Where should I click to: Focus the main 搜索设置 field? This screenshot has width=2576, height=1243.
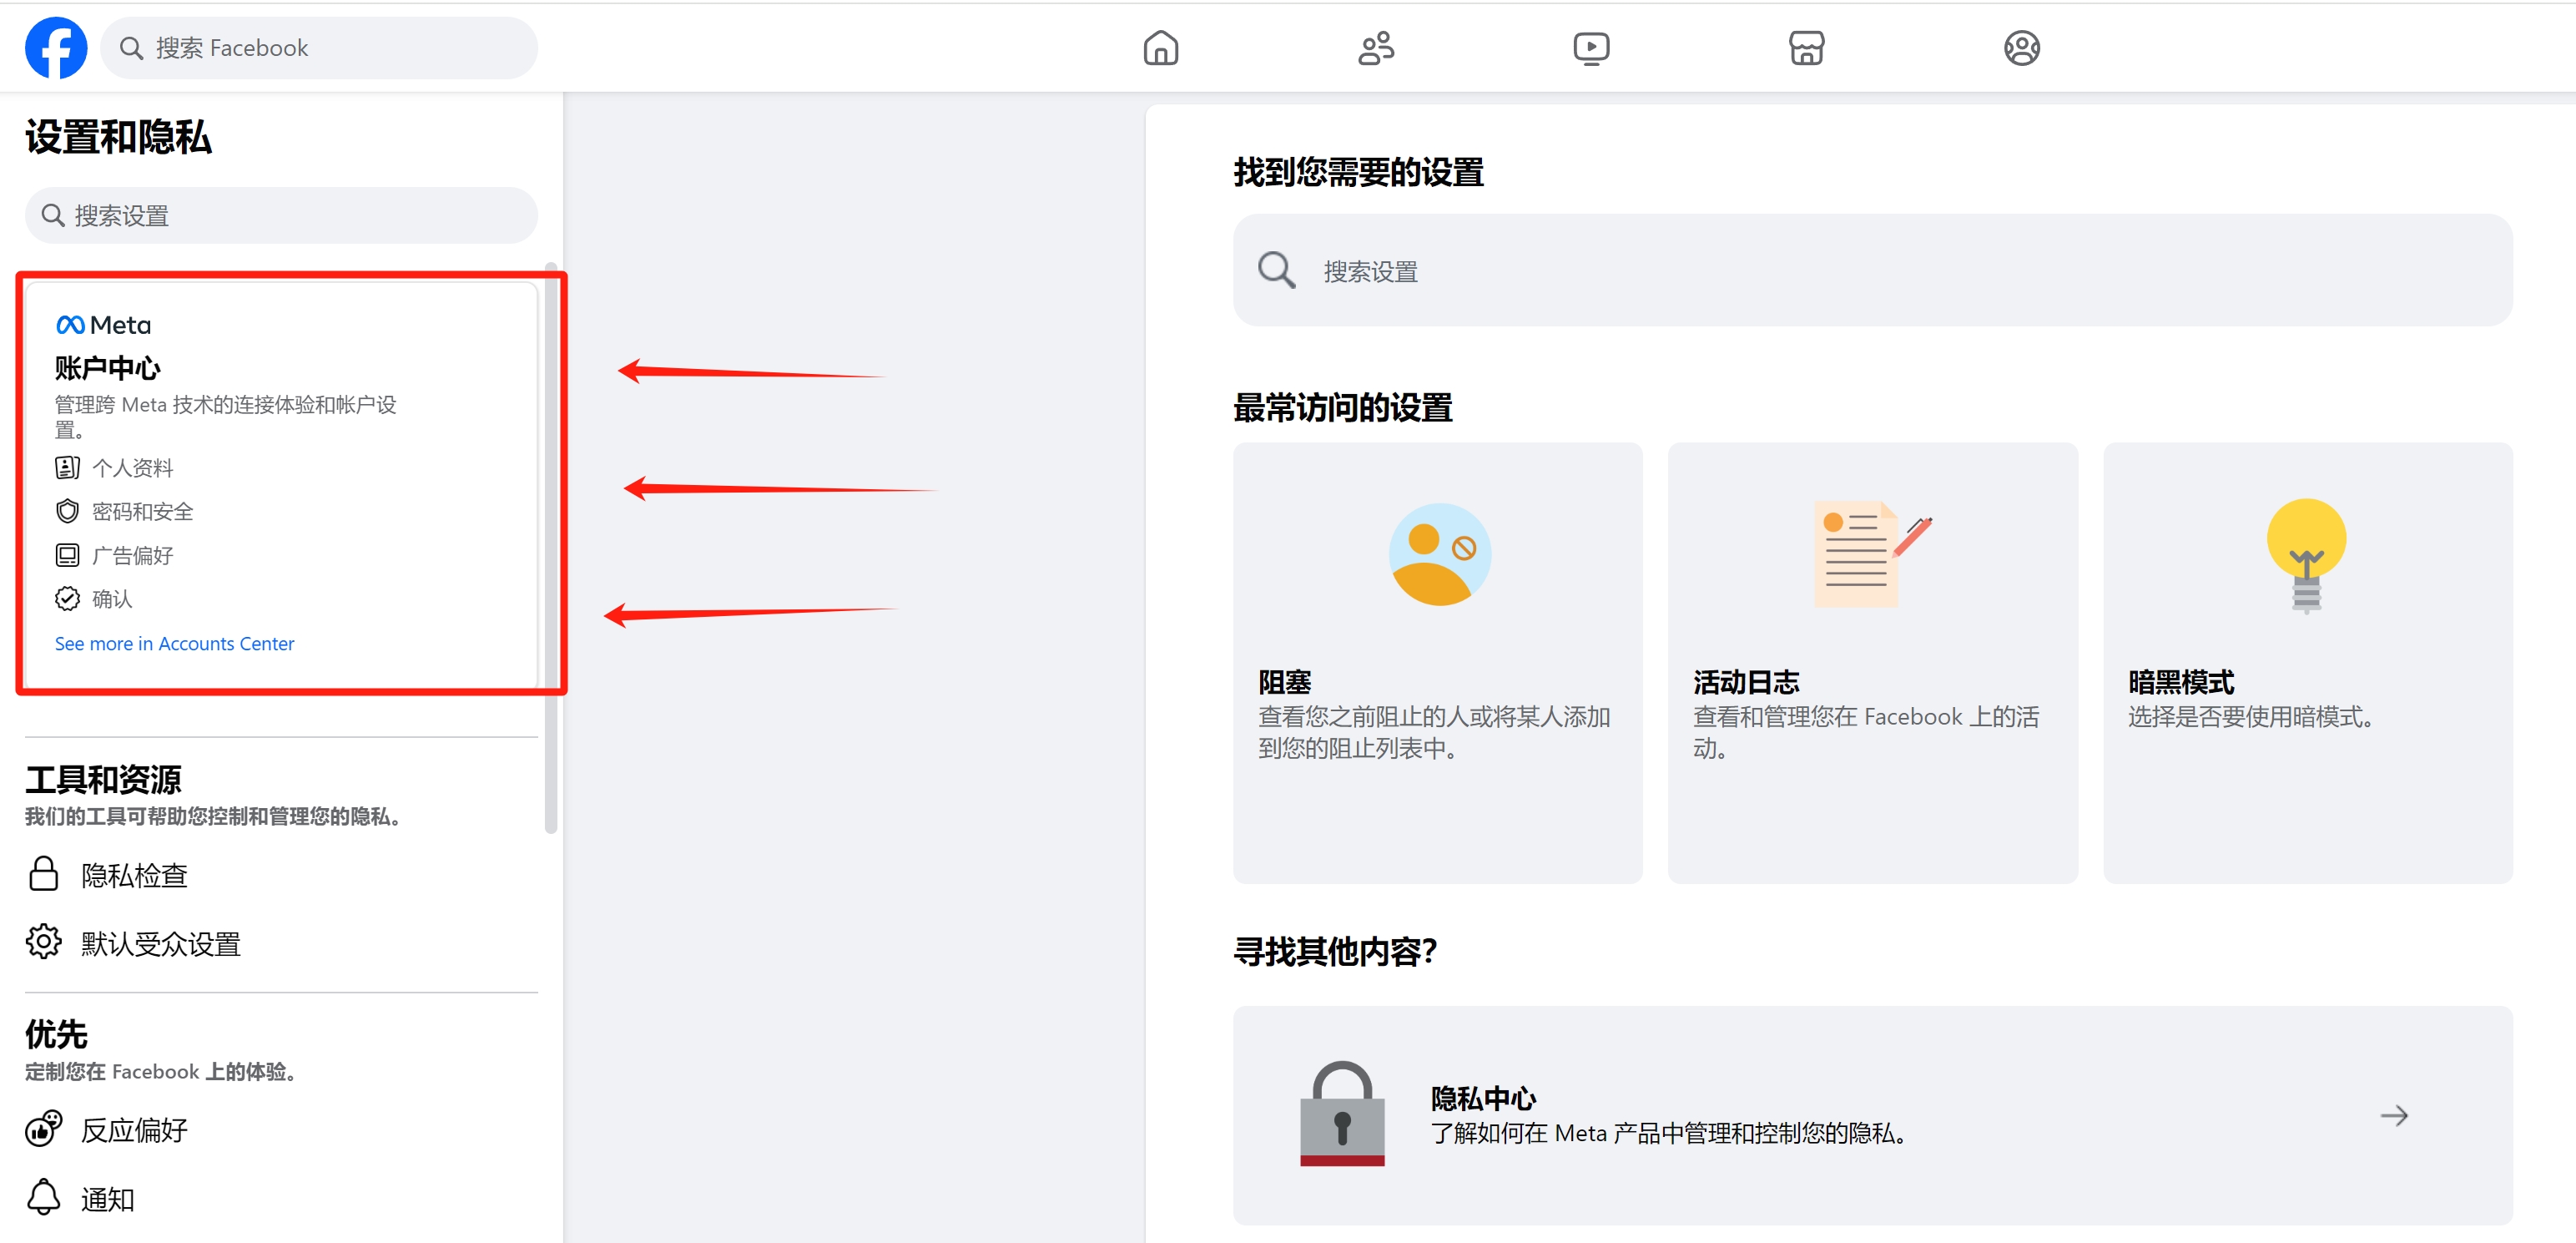[1872, 270]
